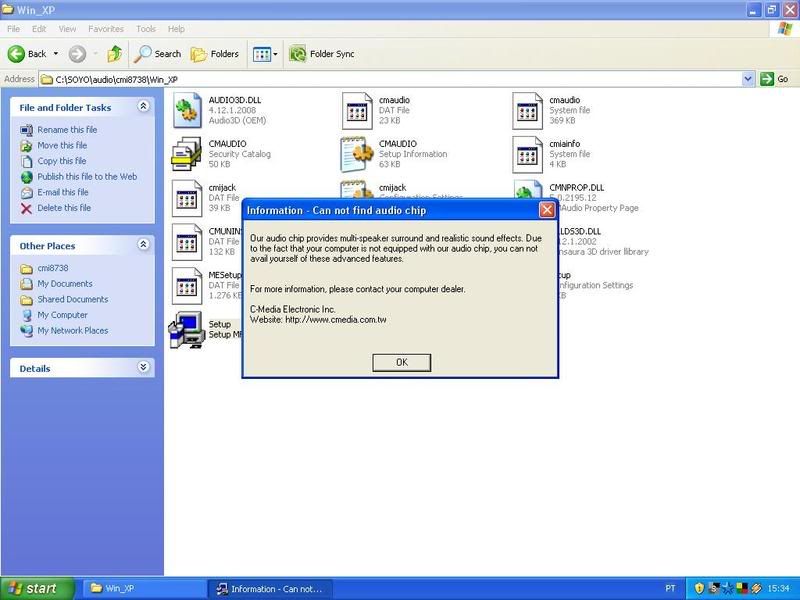800x600 pixels.
Task: Expand the address bar dropdown list
Action: [x=748, y=79]
